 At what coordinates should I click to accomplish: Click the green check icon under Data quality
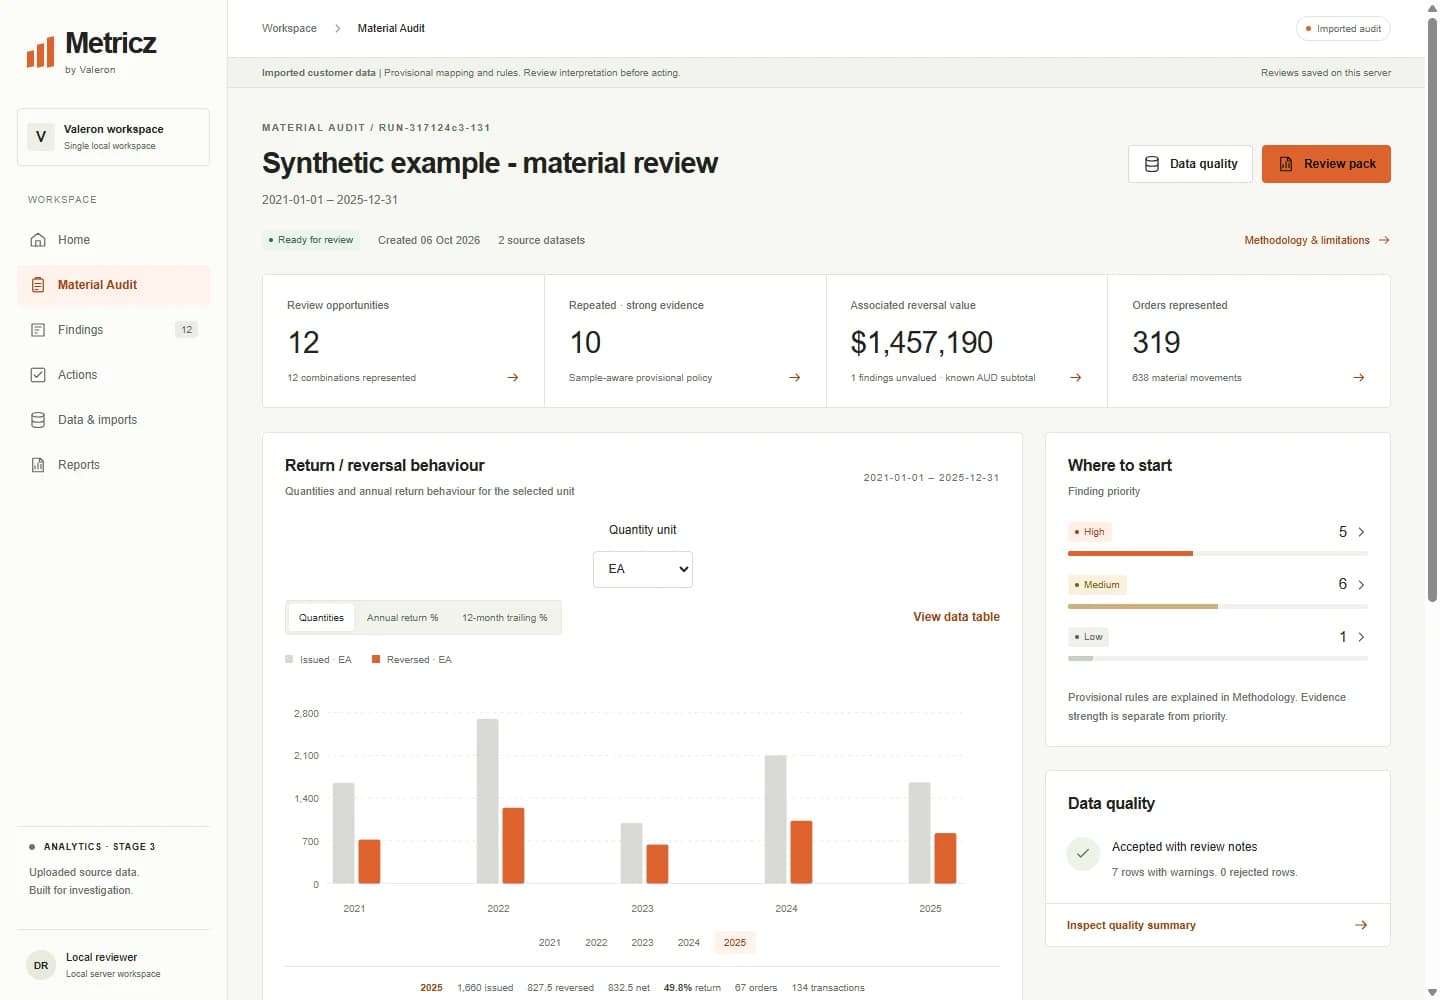tap(1083, 854)
